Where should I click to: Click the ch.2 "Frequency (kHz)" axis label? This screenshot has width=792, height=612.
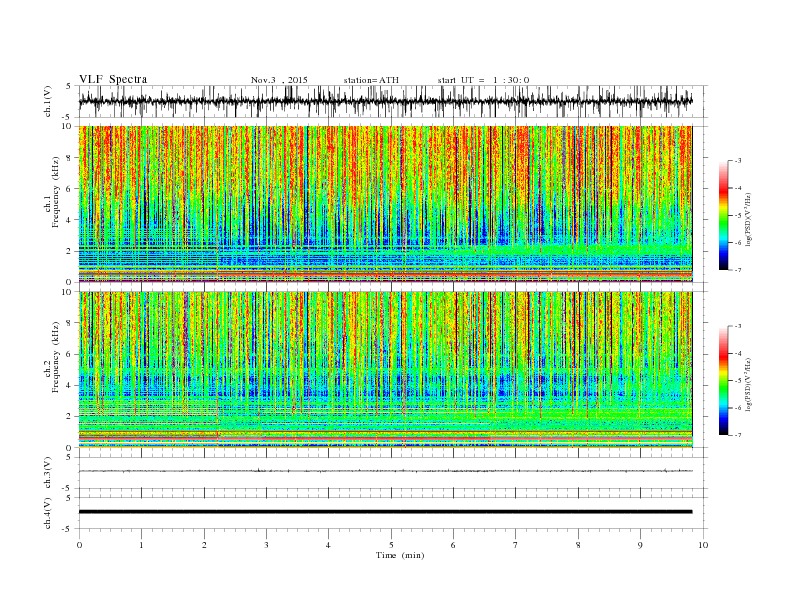click(x=56, y=357)
